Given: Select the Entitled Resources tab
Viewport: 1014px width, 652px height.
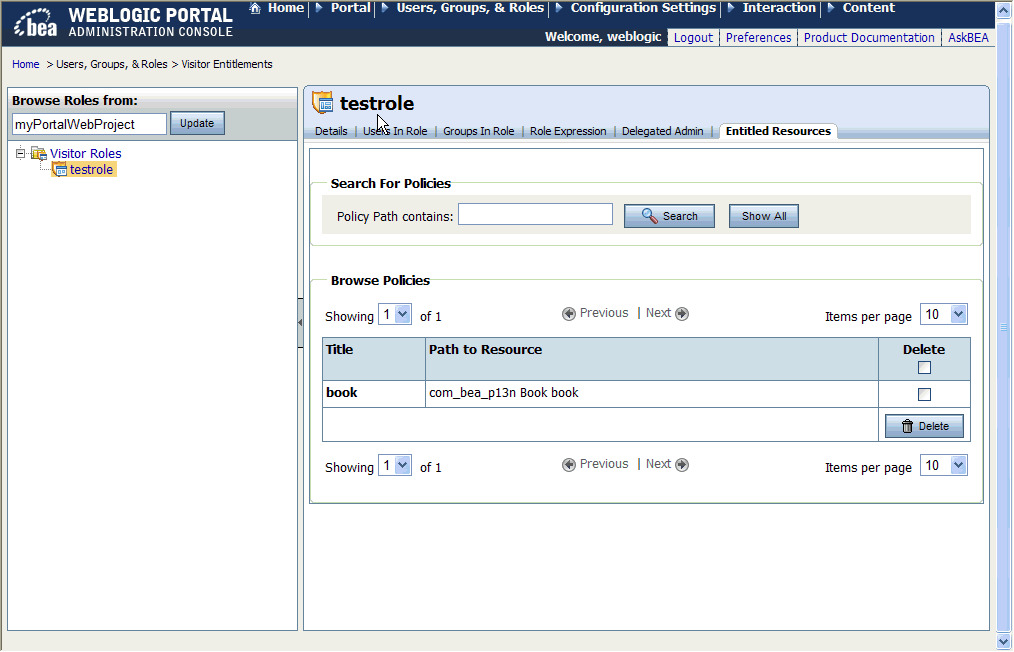Looking at the screenshot, I should coord(778,131).
